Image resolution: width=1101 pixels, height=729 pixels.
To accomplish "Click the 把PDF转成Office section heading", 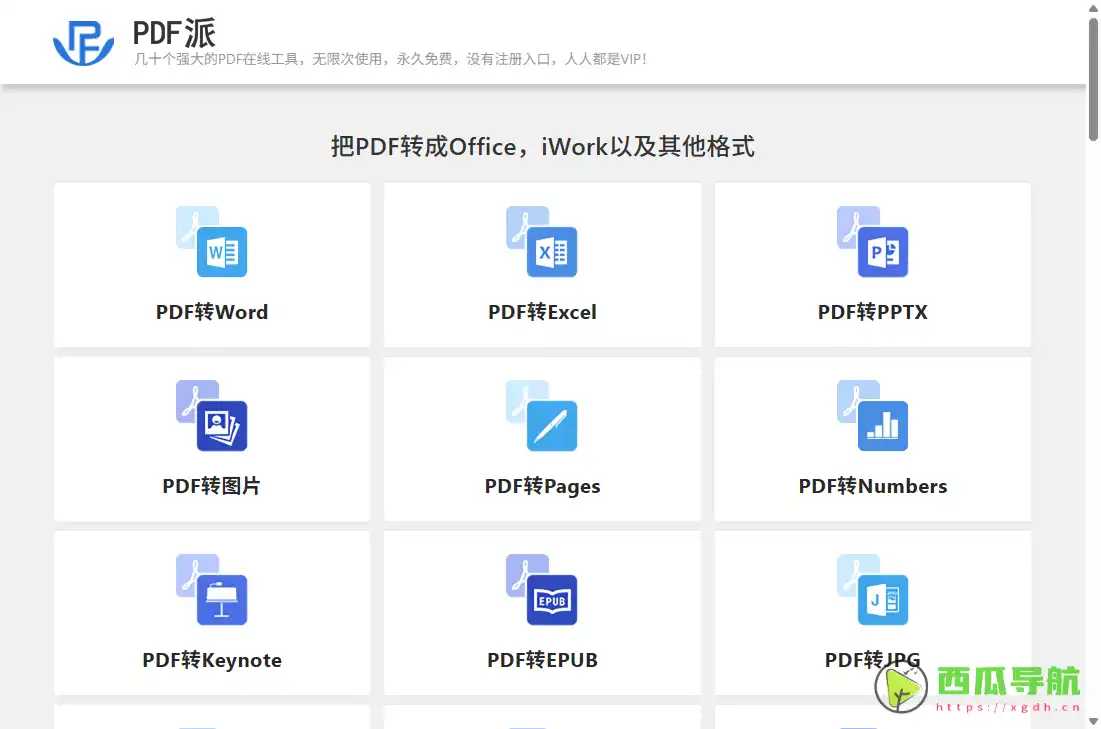I will (542, 147).
